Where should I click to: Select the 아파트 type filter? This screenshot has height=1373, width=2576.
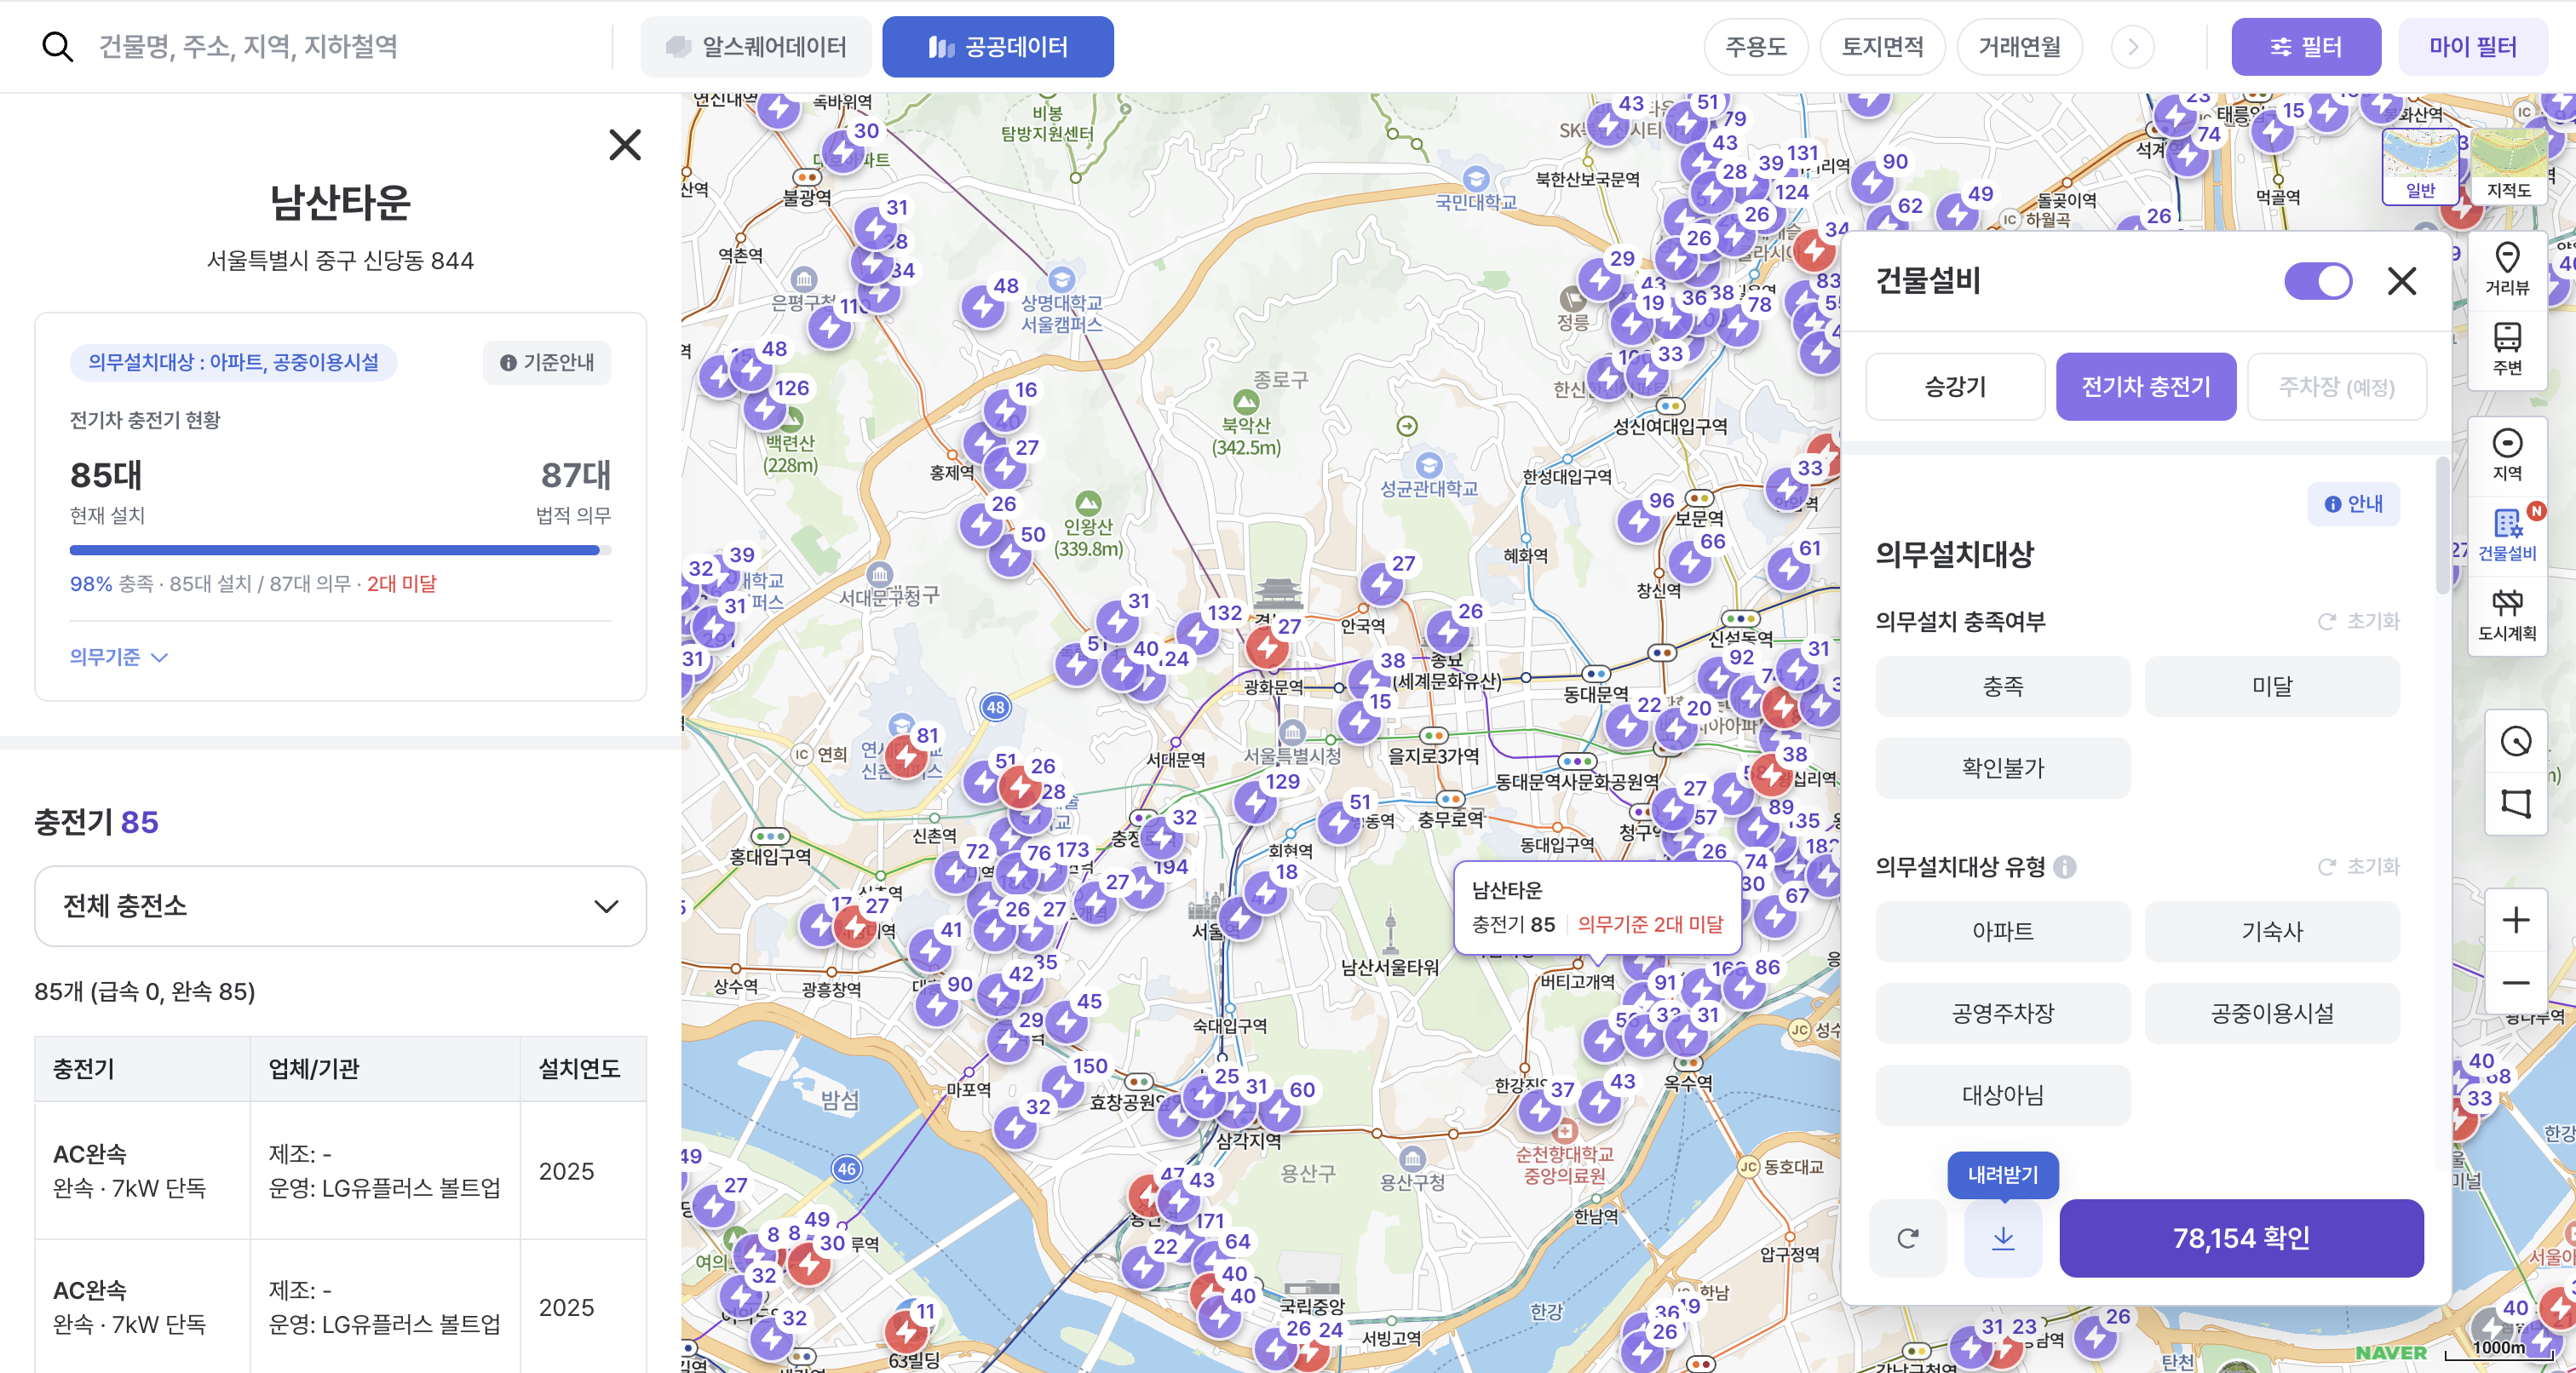[x=2002, y=931]
